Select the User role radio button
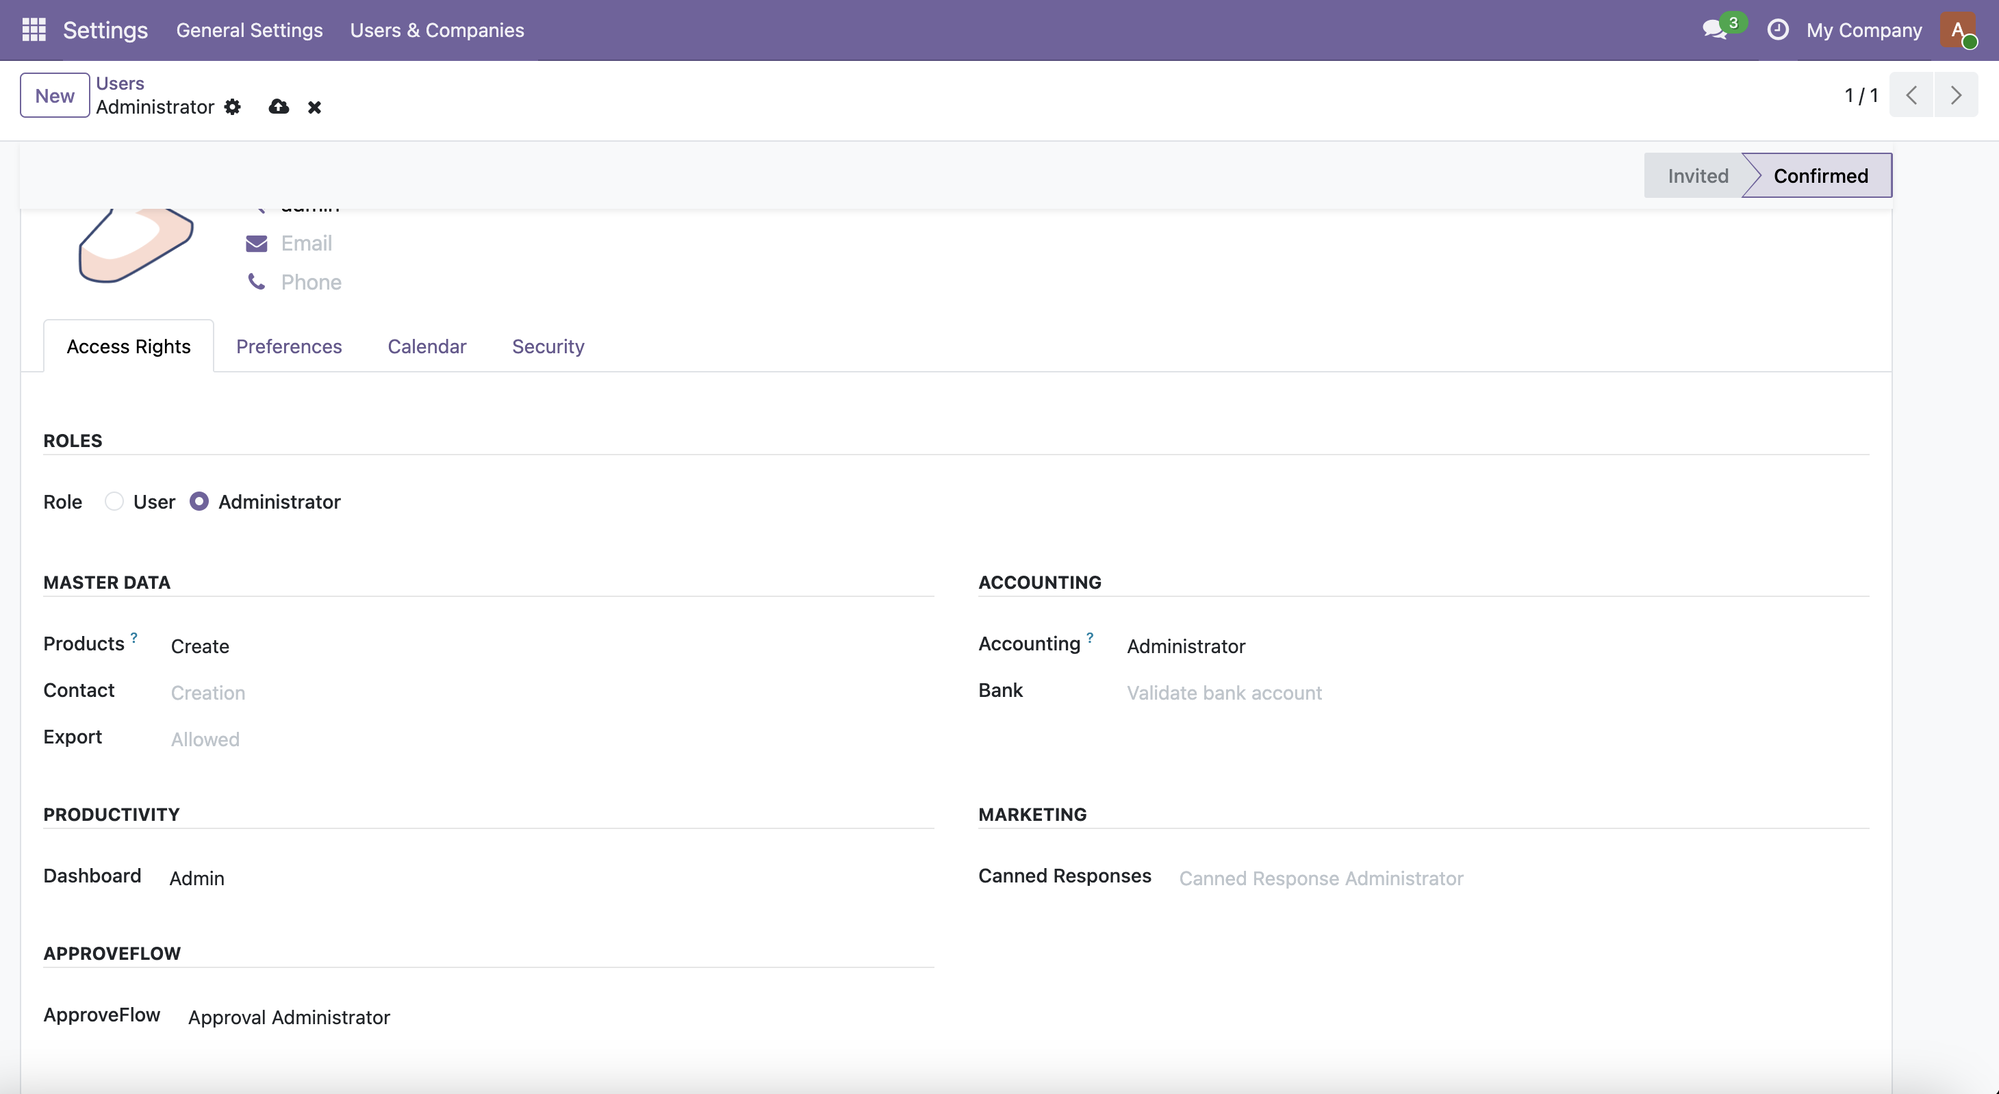The height and width of the screenshot is (1094, 1999). [114, 501]
